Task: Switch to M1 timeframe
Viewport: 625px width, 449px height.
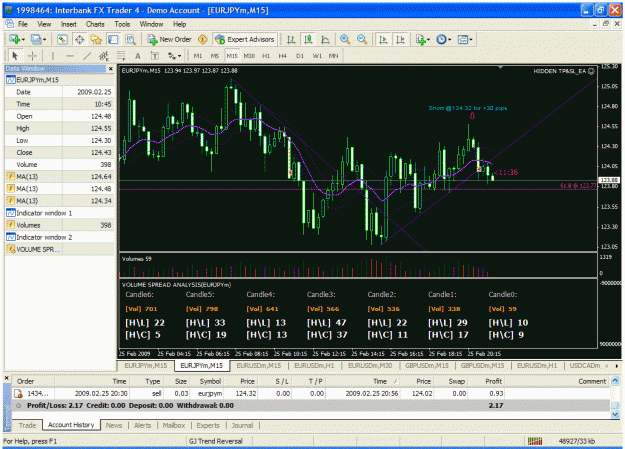Action: (x=198, y=56)
